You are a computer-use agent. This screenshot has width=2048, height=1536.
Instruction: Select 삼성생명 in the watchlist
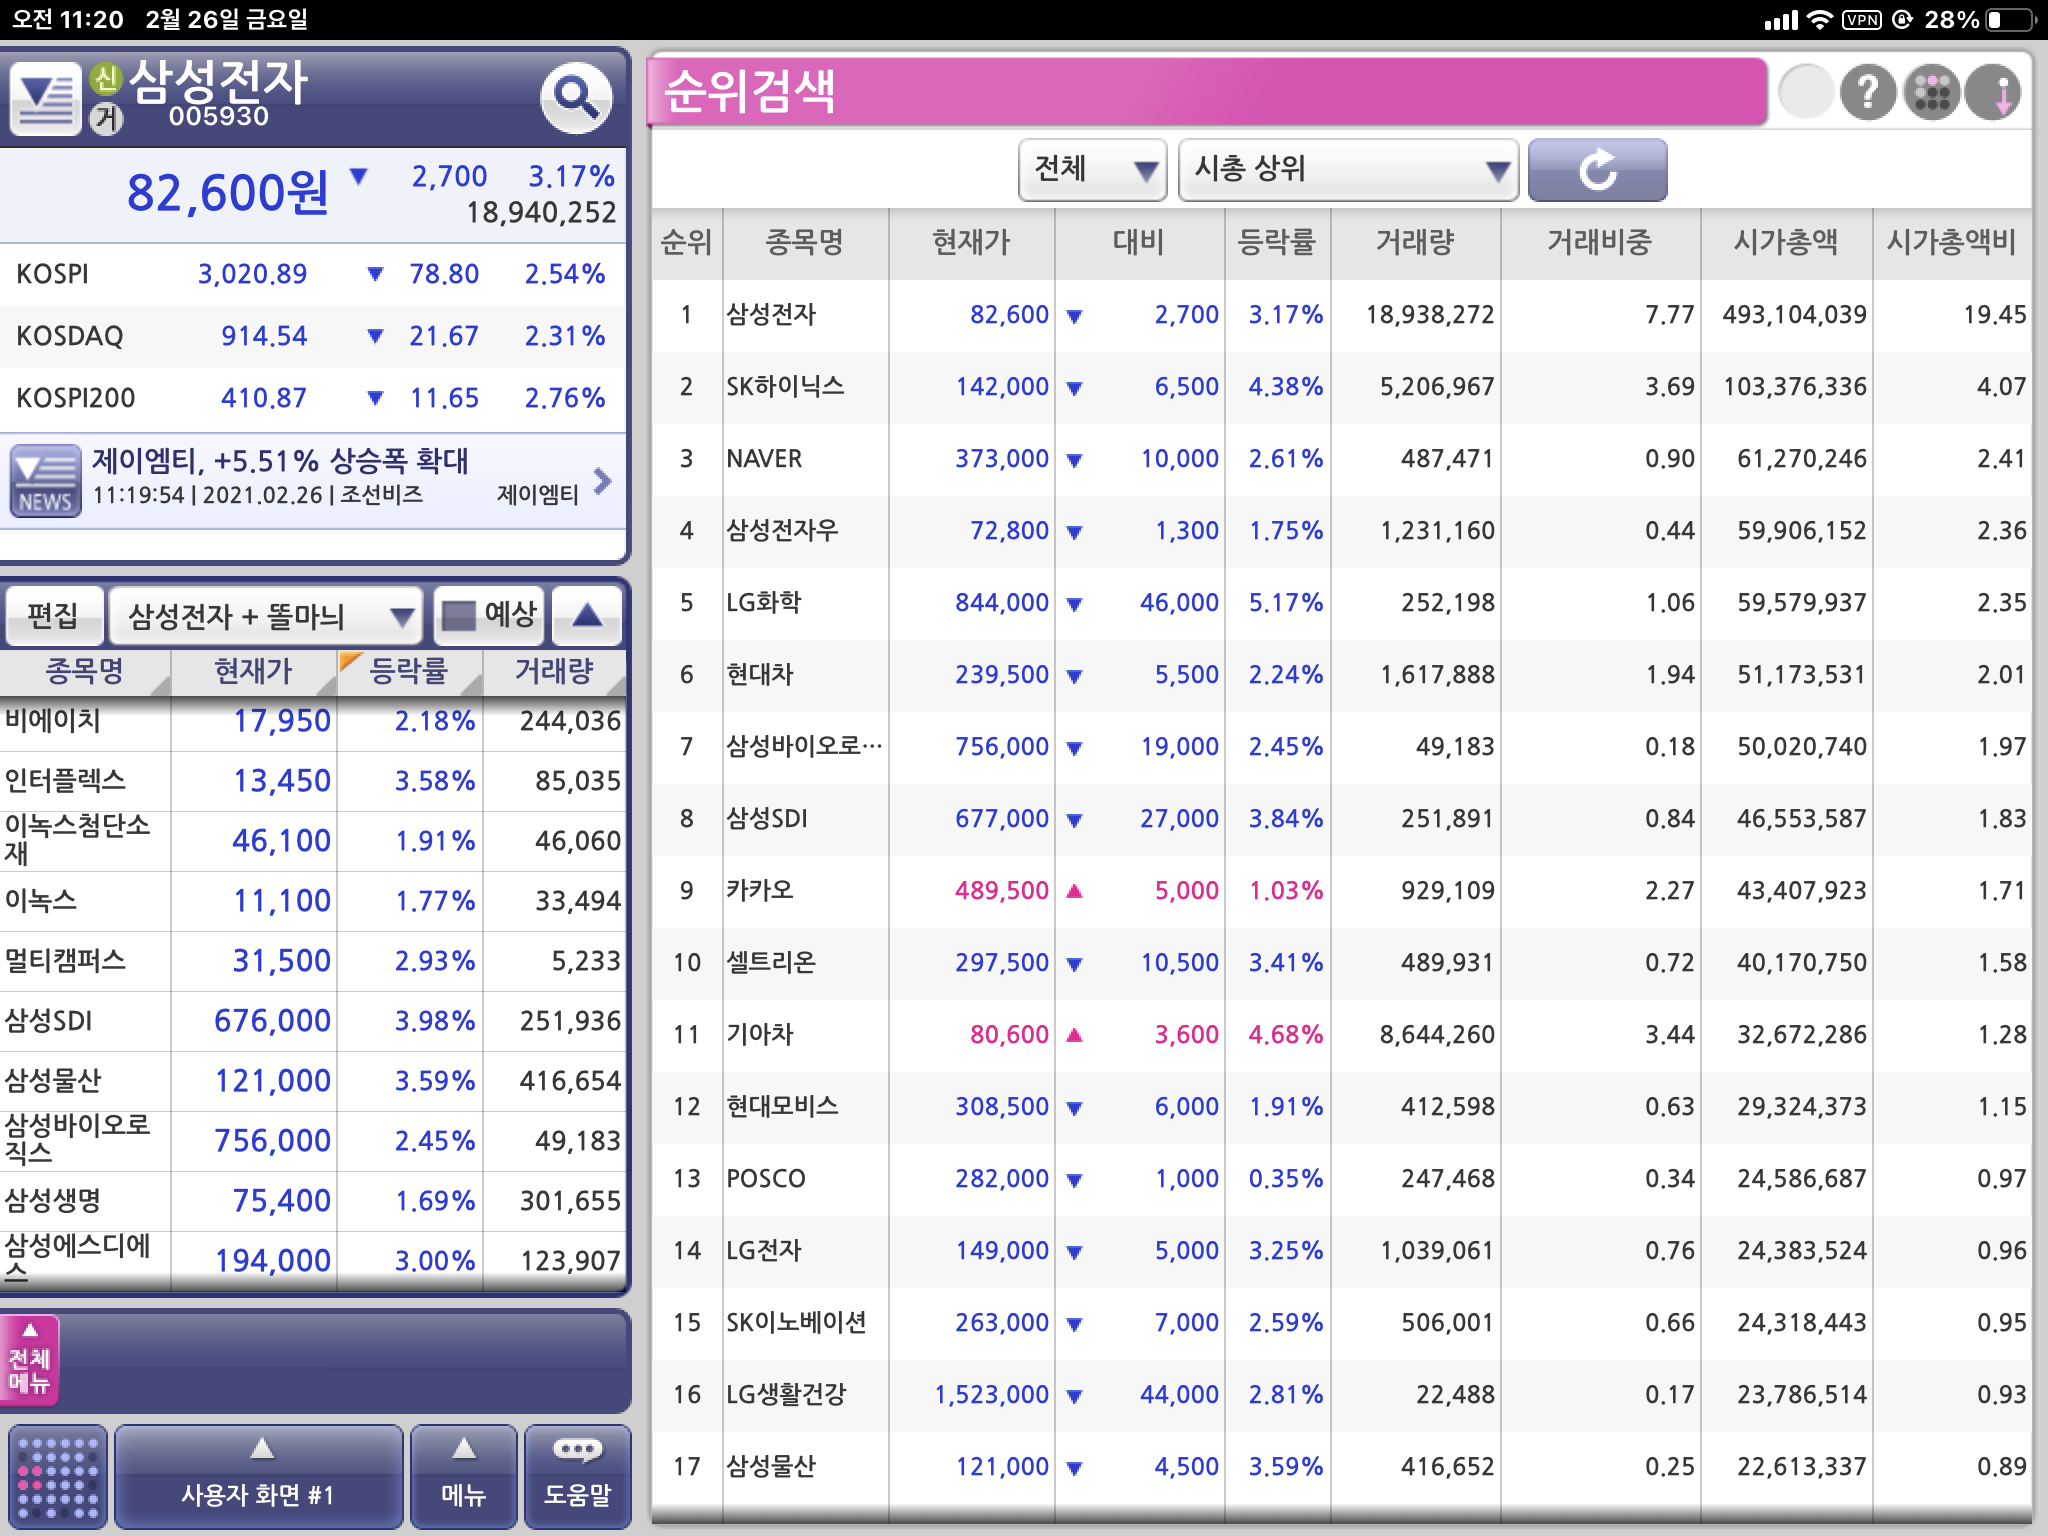[x=312, y=1201]
